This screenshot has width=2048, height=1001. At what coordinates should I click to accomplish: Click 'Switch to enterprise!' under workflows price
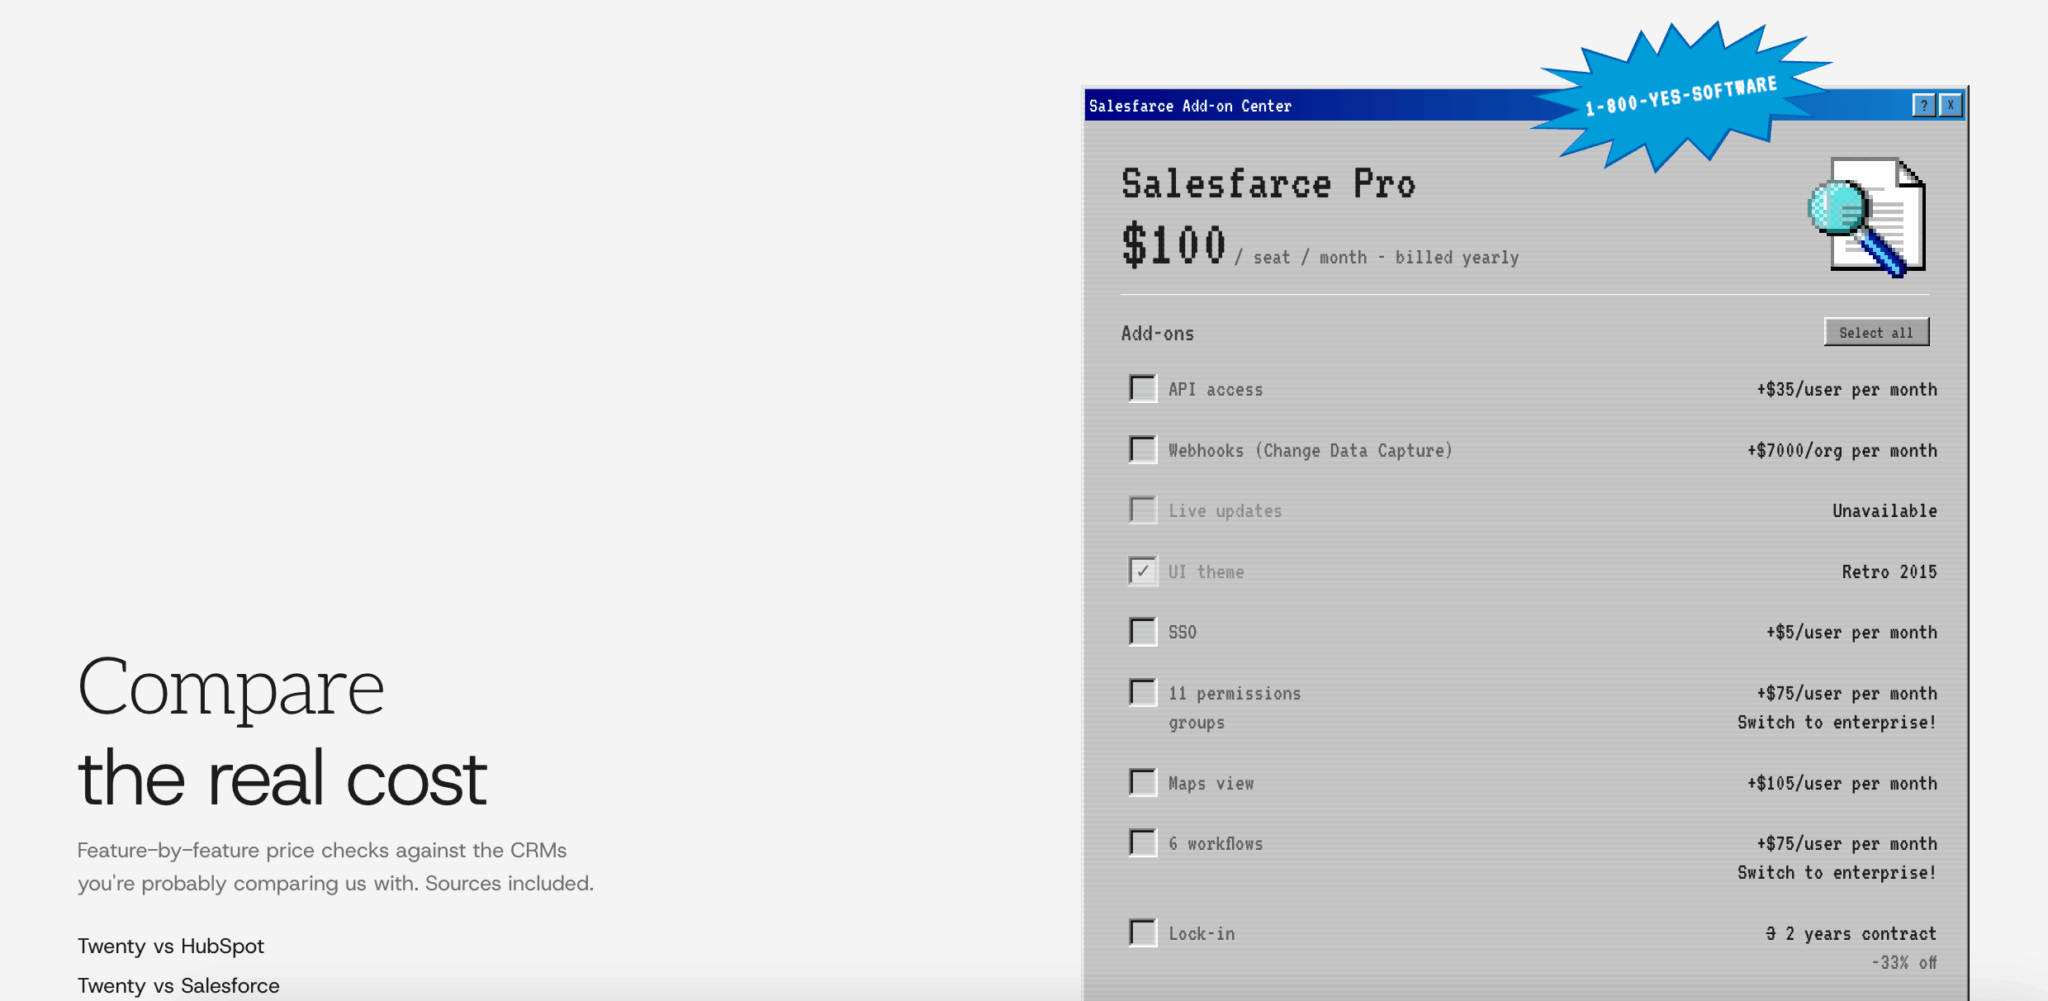1837,873
